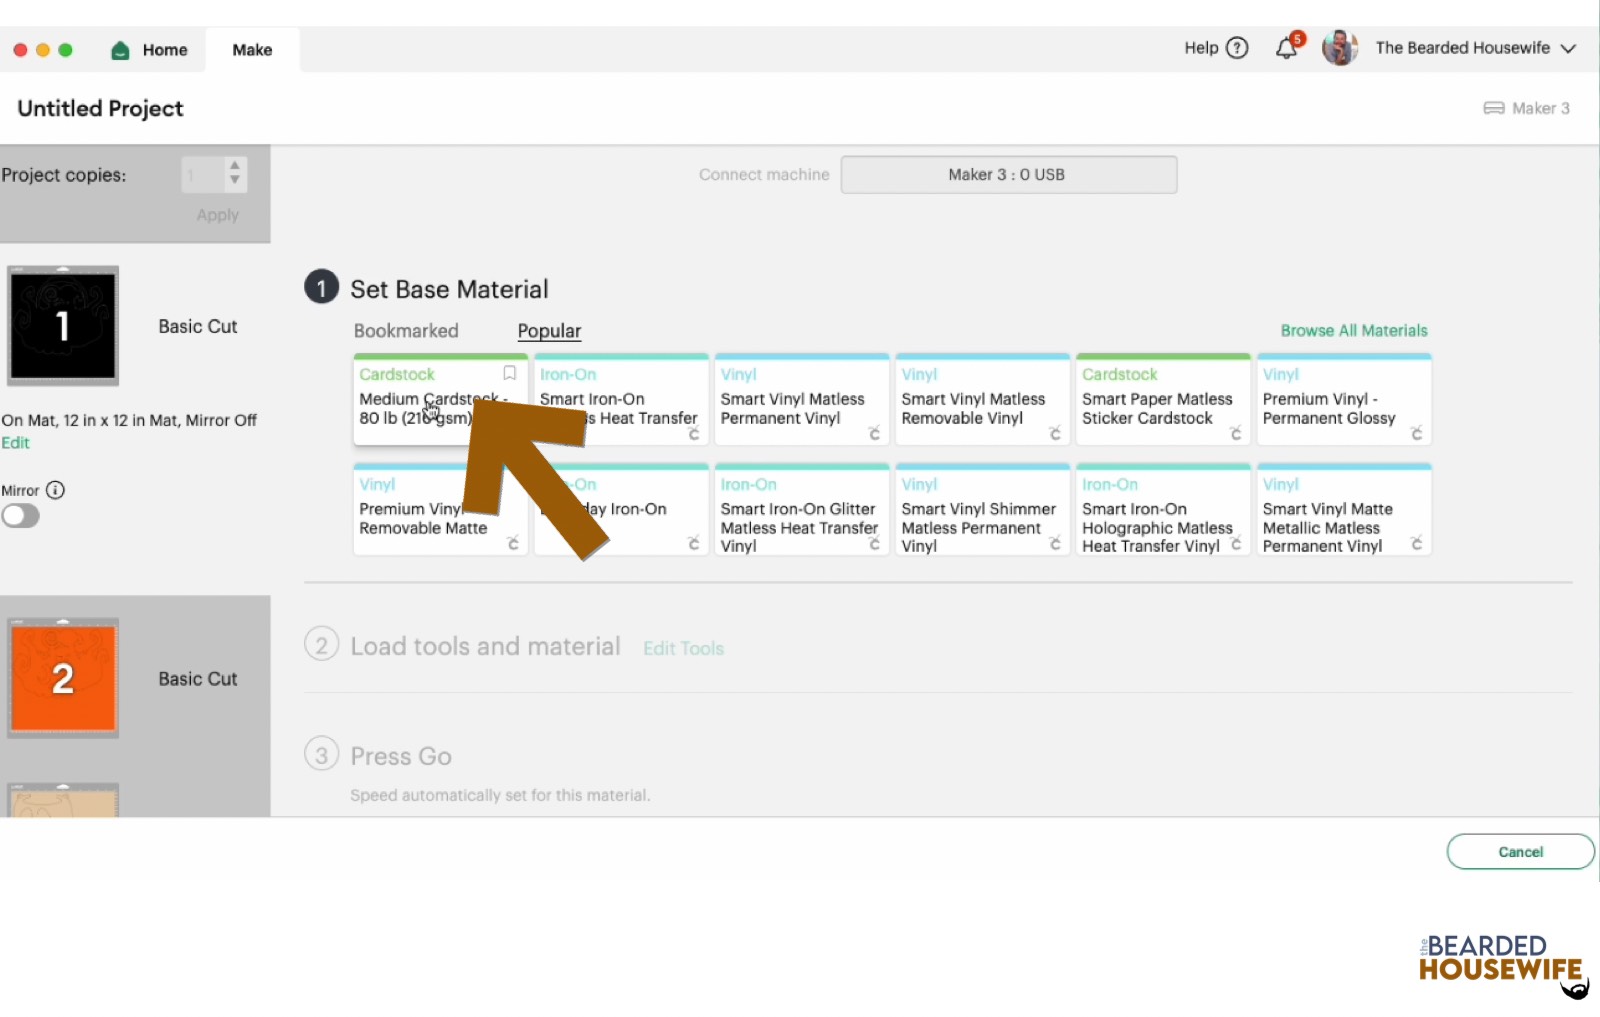This screenshot has width=1600, height=1017.
Task: Switch to the Bookmarked materials tab
Action: pyautogui.click(x=406, y=330)
